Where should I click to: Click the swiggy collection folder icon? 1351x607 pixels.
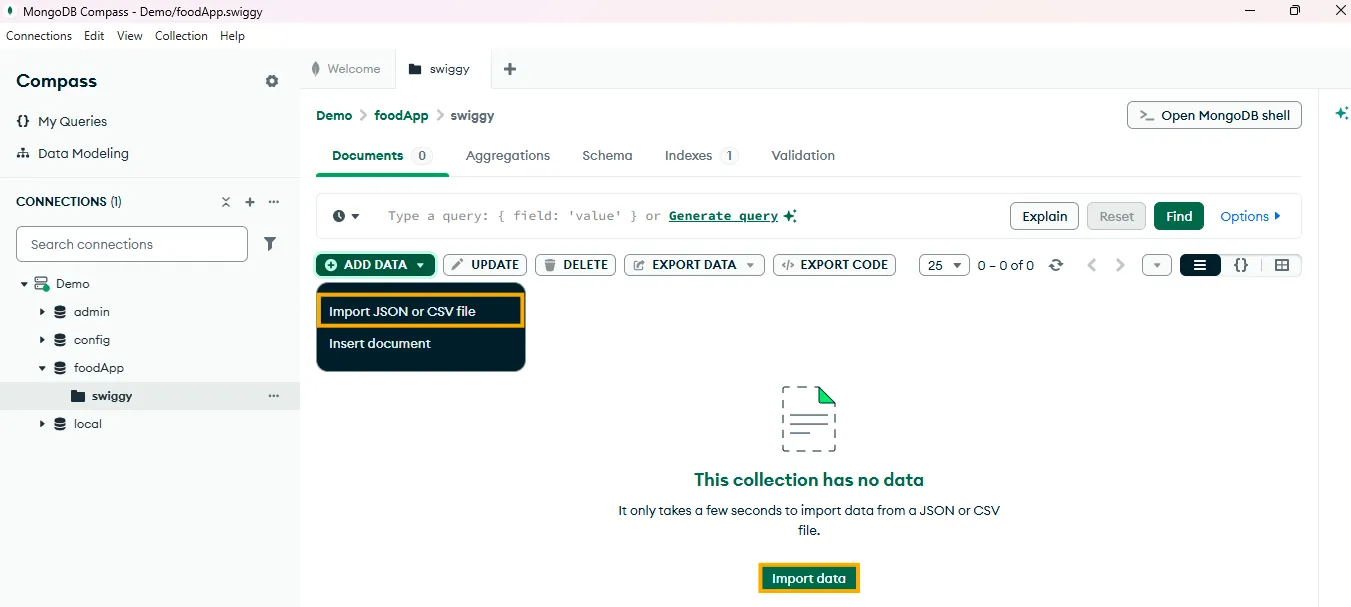click(78, 396)
